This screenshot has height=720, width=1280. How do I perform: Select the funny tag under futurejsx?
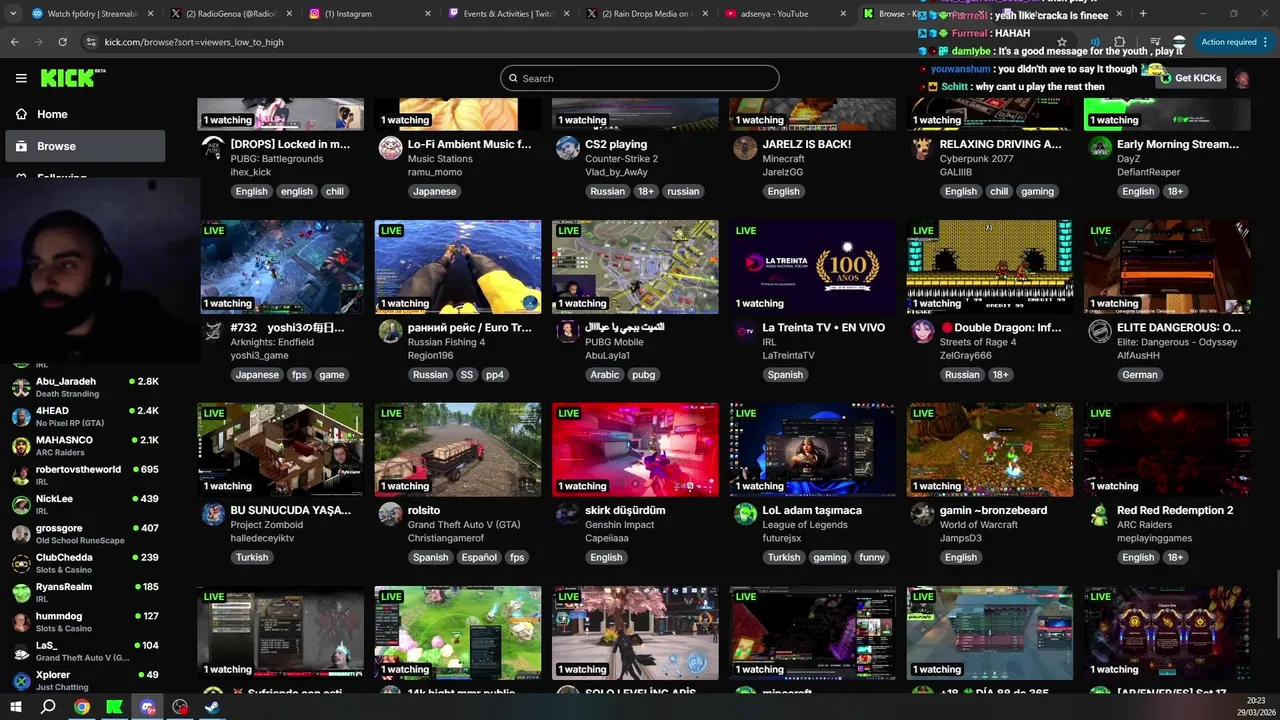(x=872, y=558)
